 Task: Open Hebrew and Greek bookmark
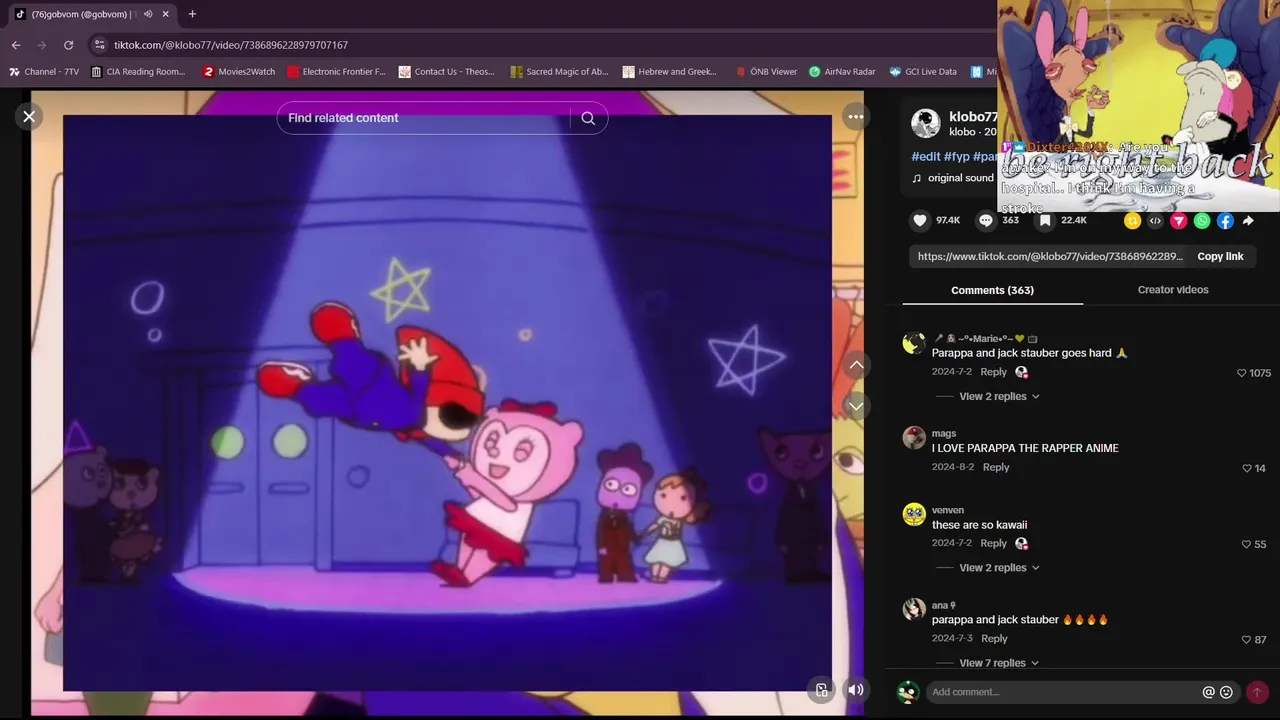(x=670, y=72)
